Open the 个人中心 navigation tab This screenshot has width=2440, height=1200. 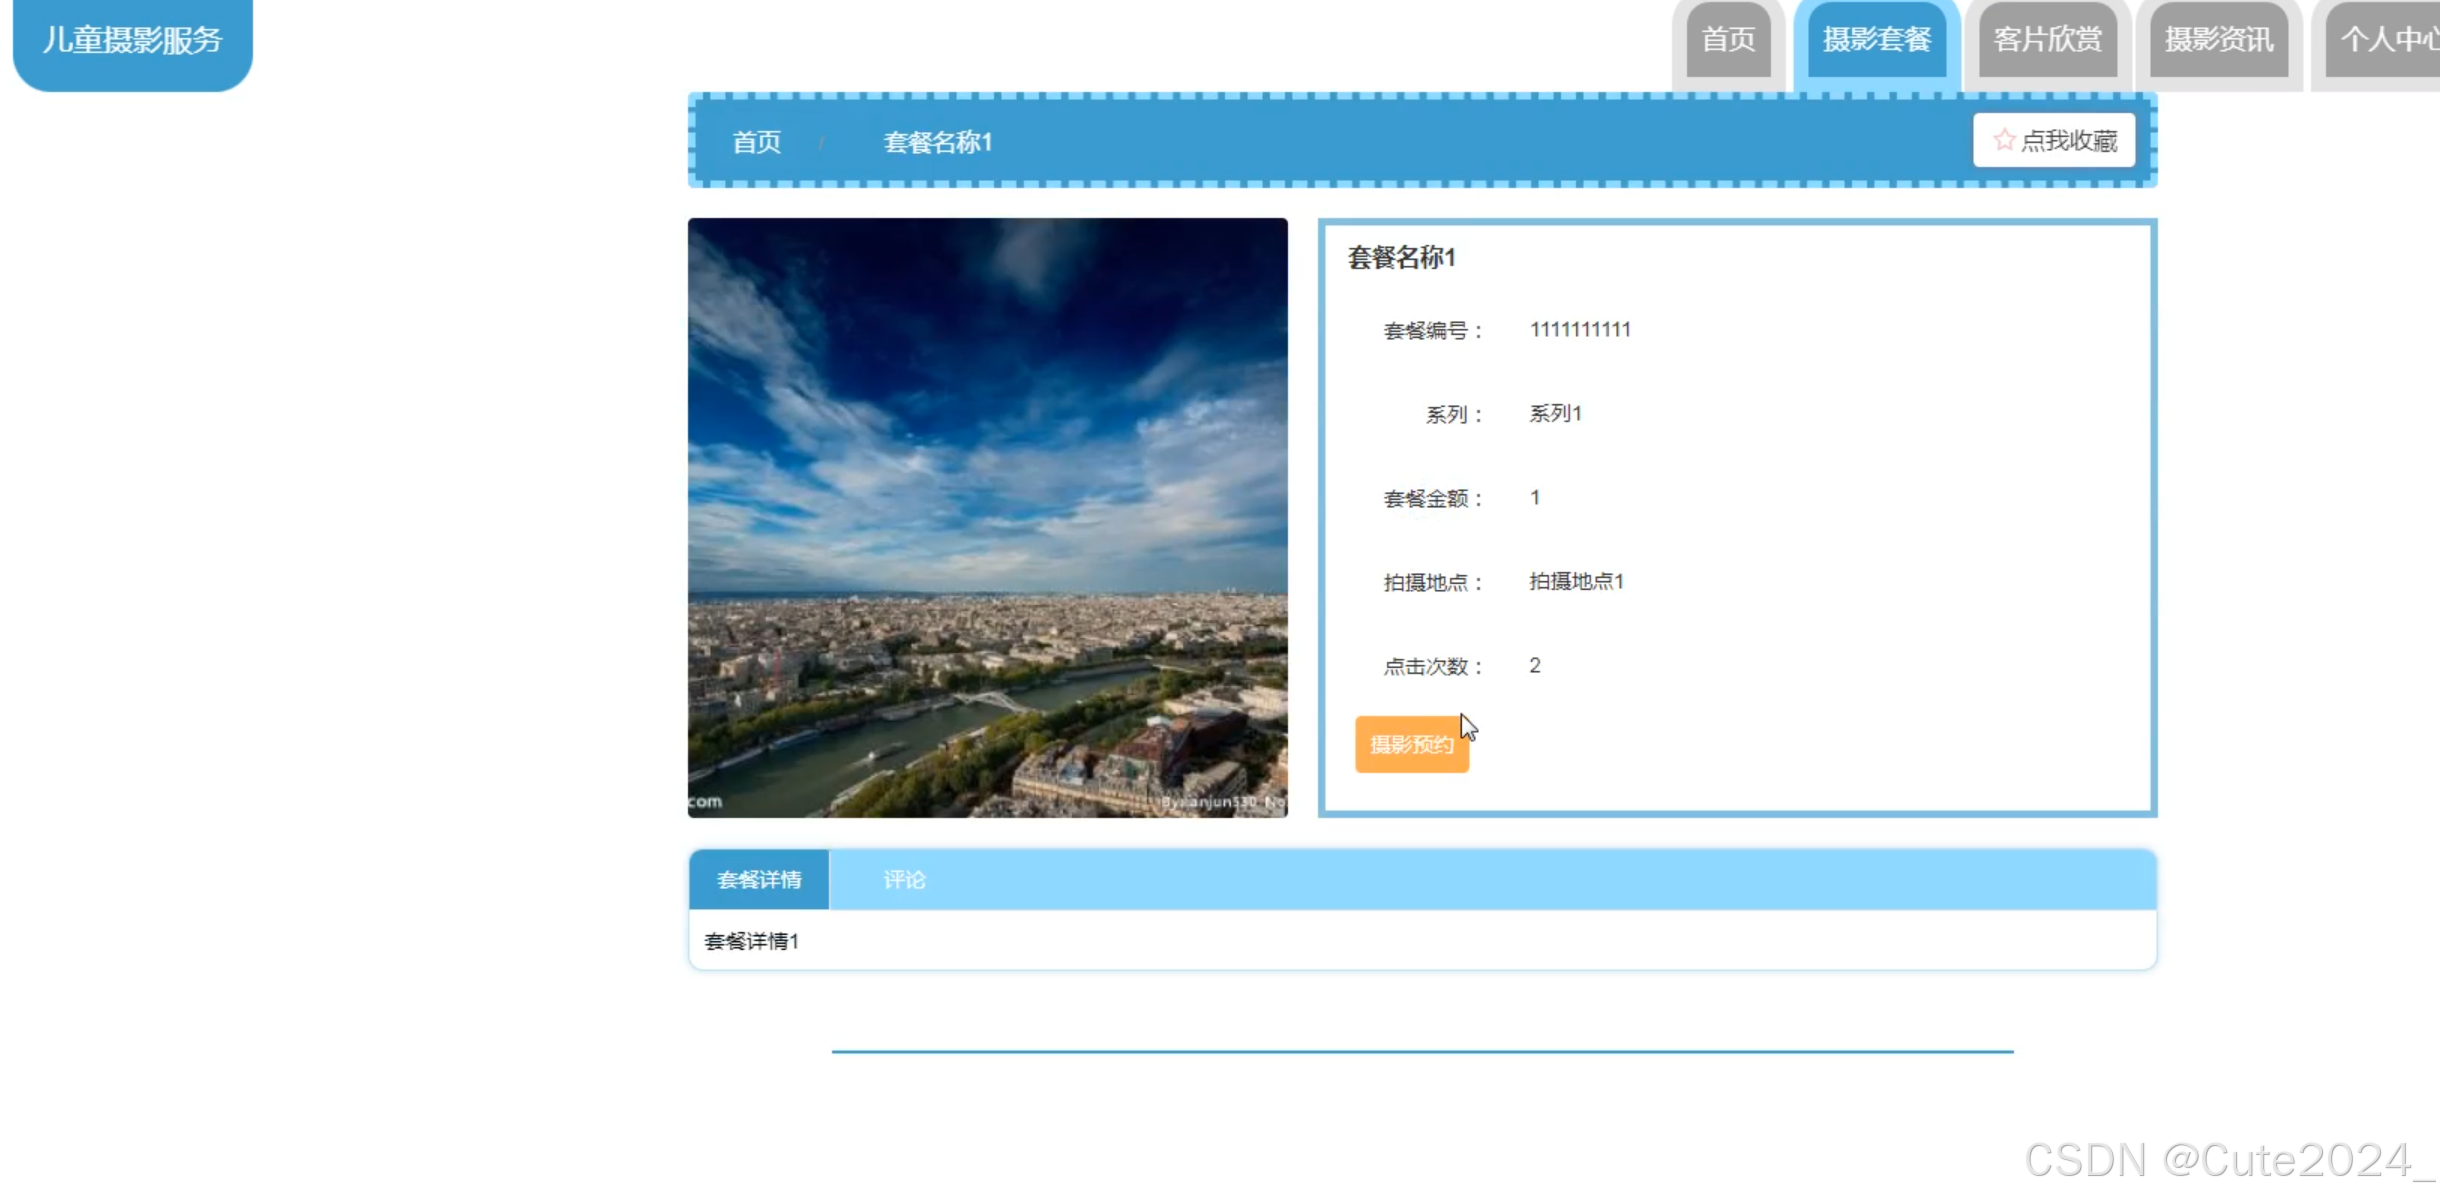(2388, 40)
